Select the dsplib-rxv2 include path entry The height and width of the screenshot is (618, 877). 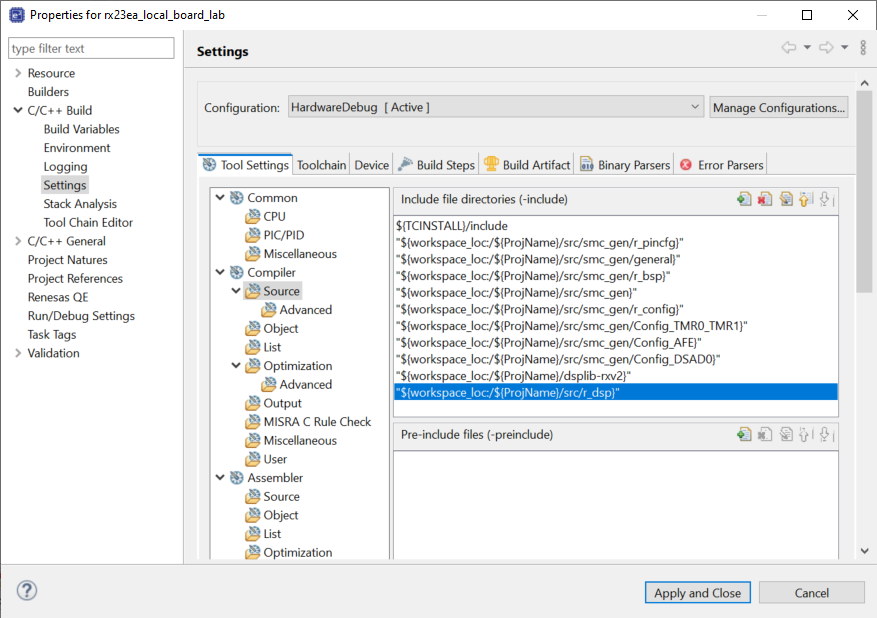(x=513, y=375)
